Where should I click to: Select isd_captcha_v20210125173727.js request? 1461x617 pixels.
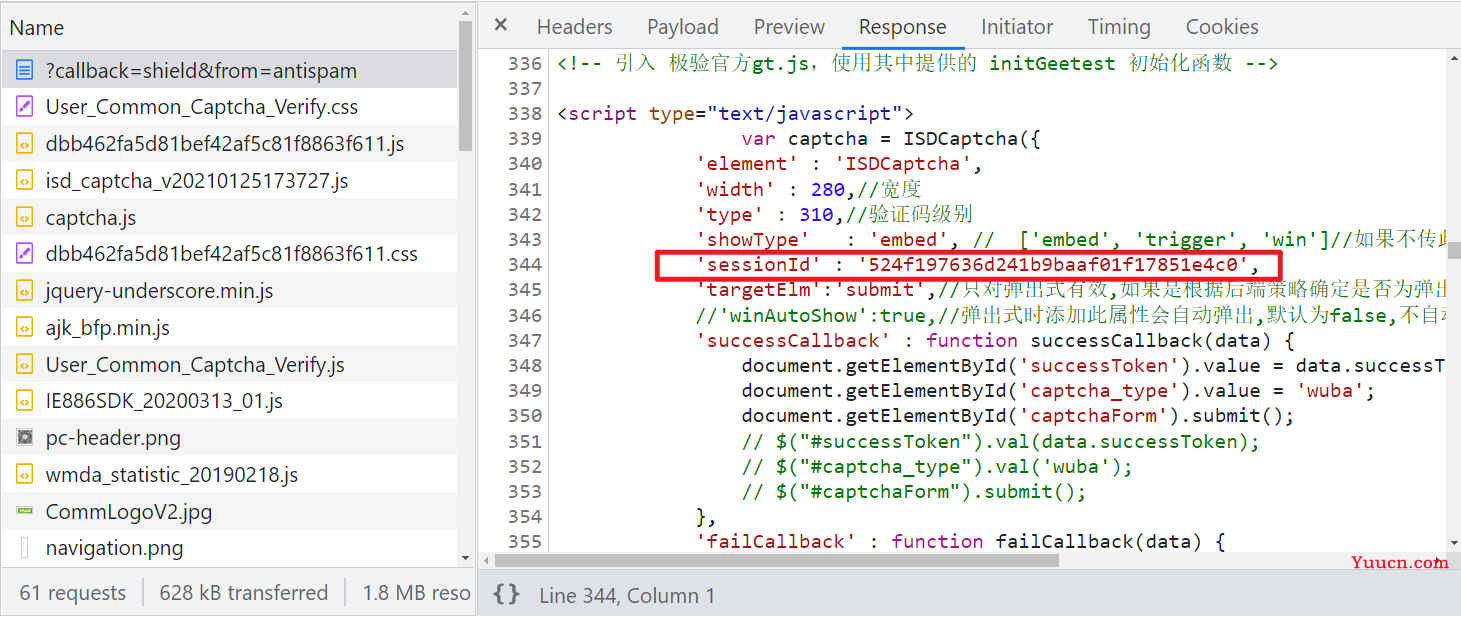pyautogui.click(x=229, y=181)
